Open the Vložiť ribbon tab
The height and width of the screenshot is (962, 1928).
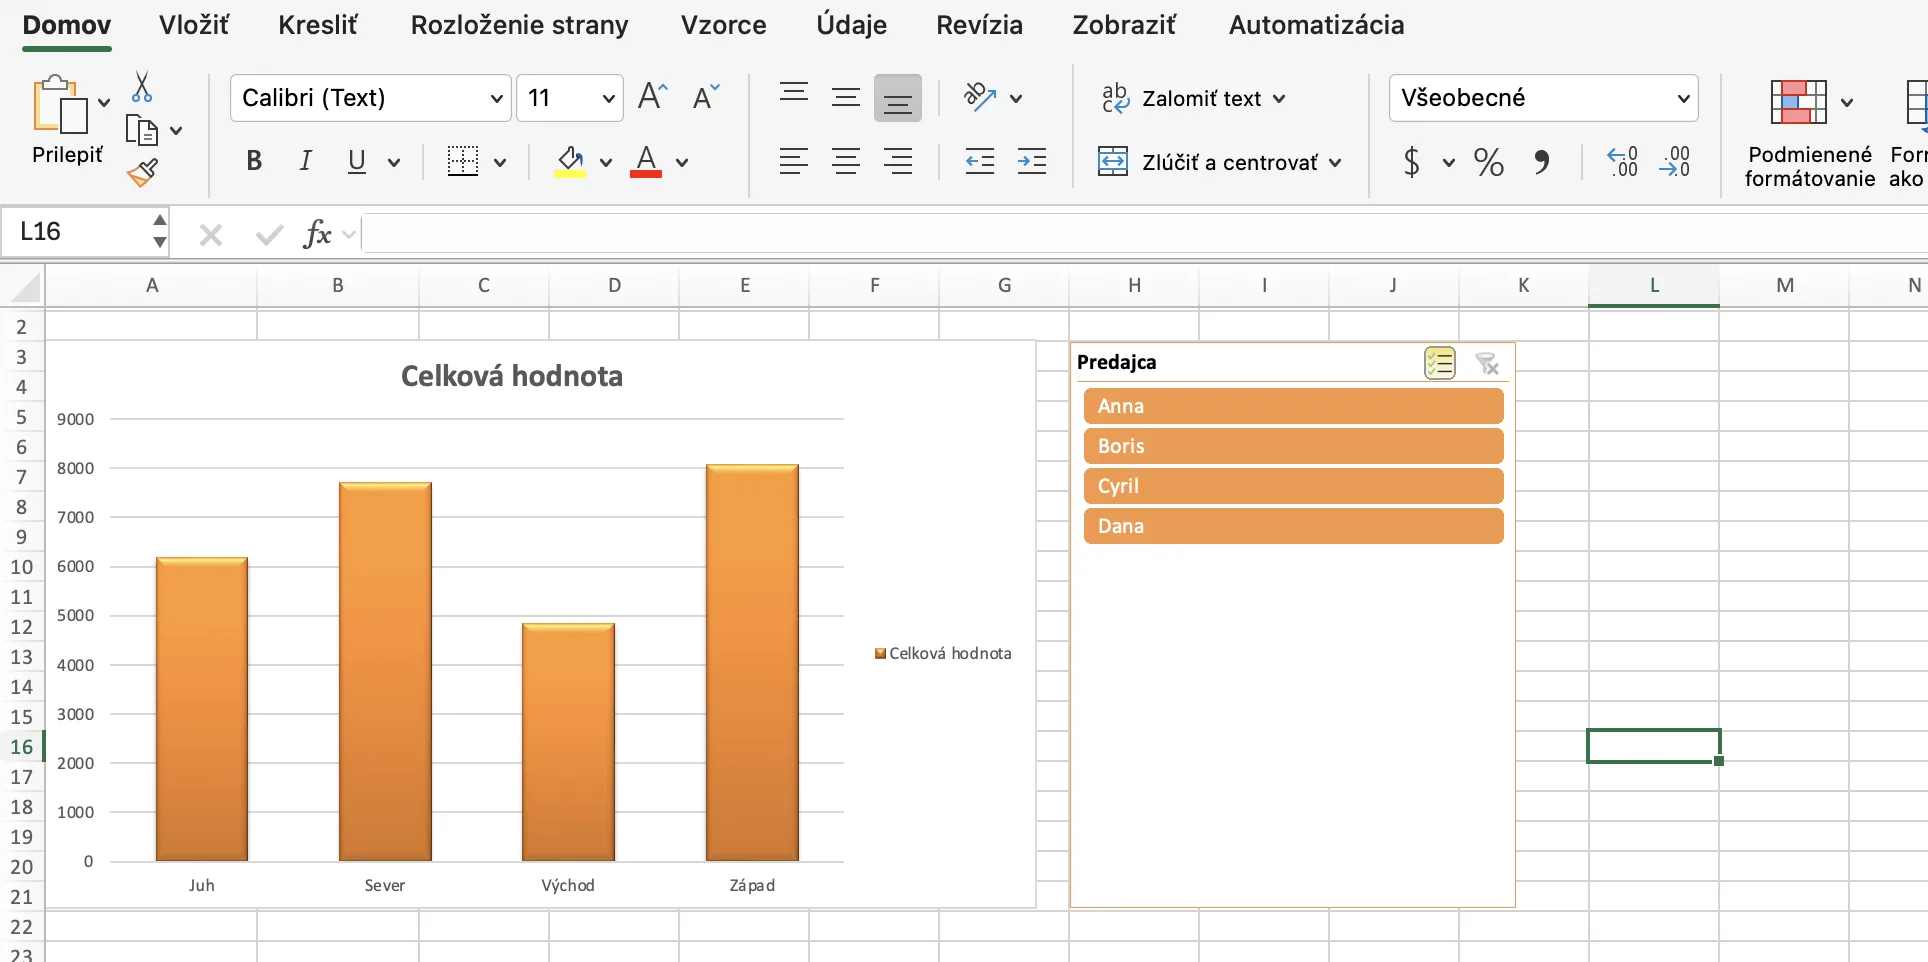[194, 25]
